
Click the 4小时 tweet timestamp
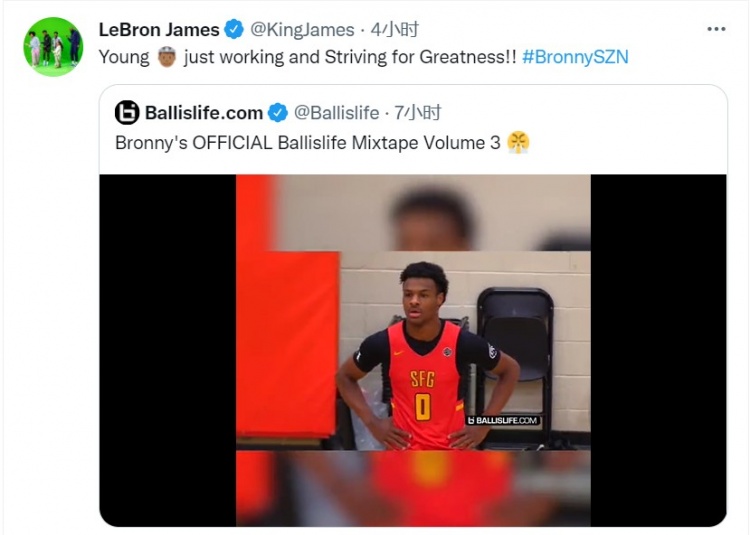pos(395,30)
